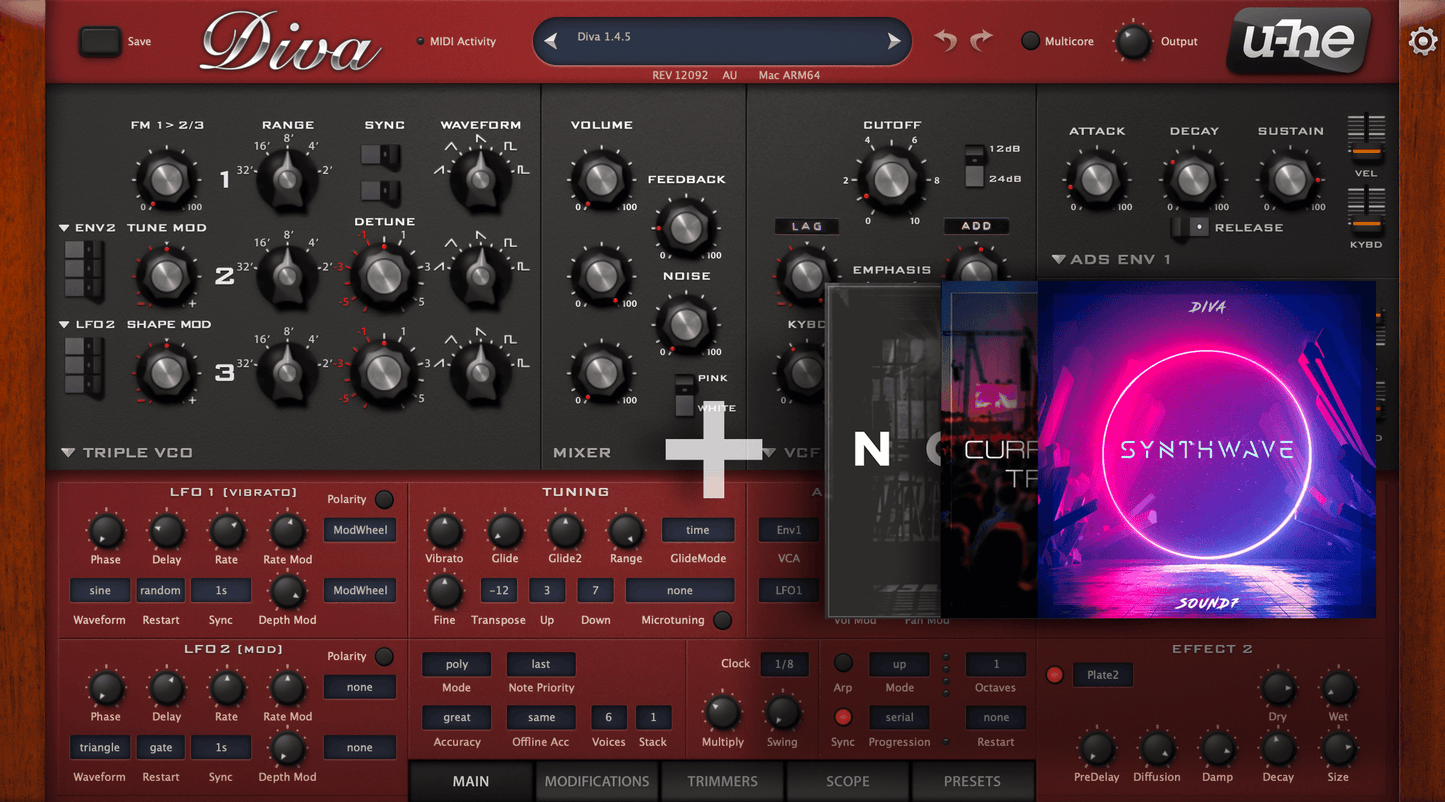Click the VEL slider
Viewport: 1445px width, 802px height.
1366,139
